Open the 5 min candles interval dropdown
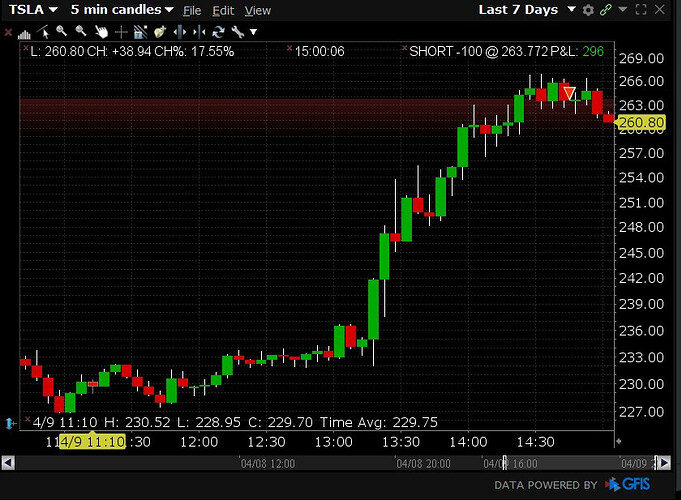The width and height of the screenshot is (681, 500). pos(122,9)
